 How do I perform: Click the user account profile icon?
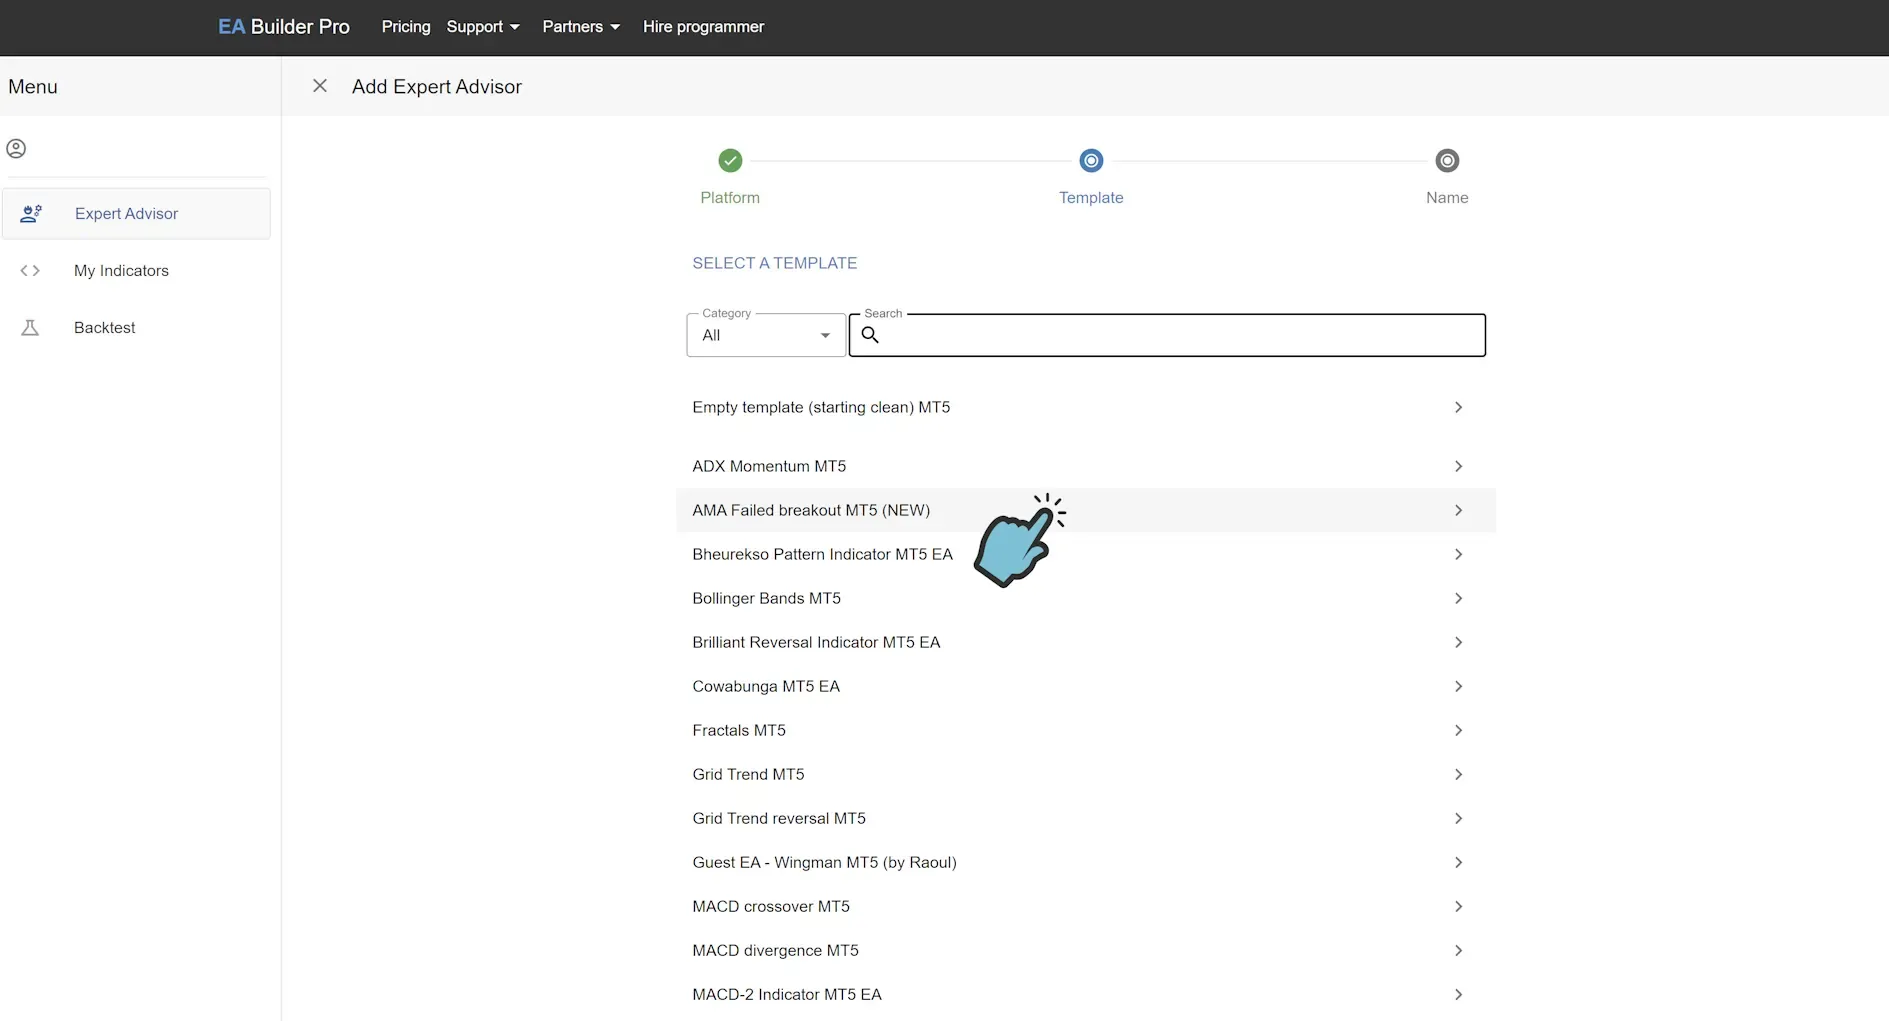16,149
